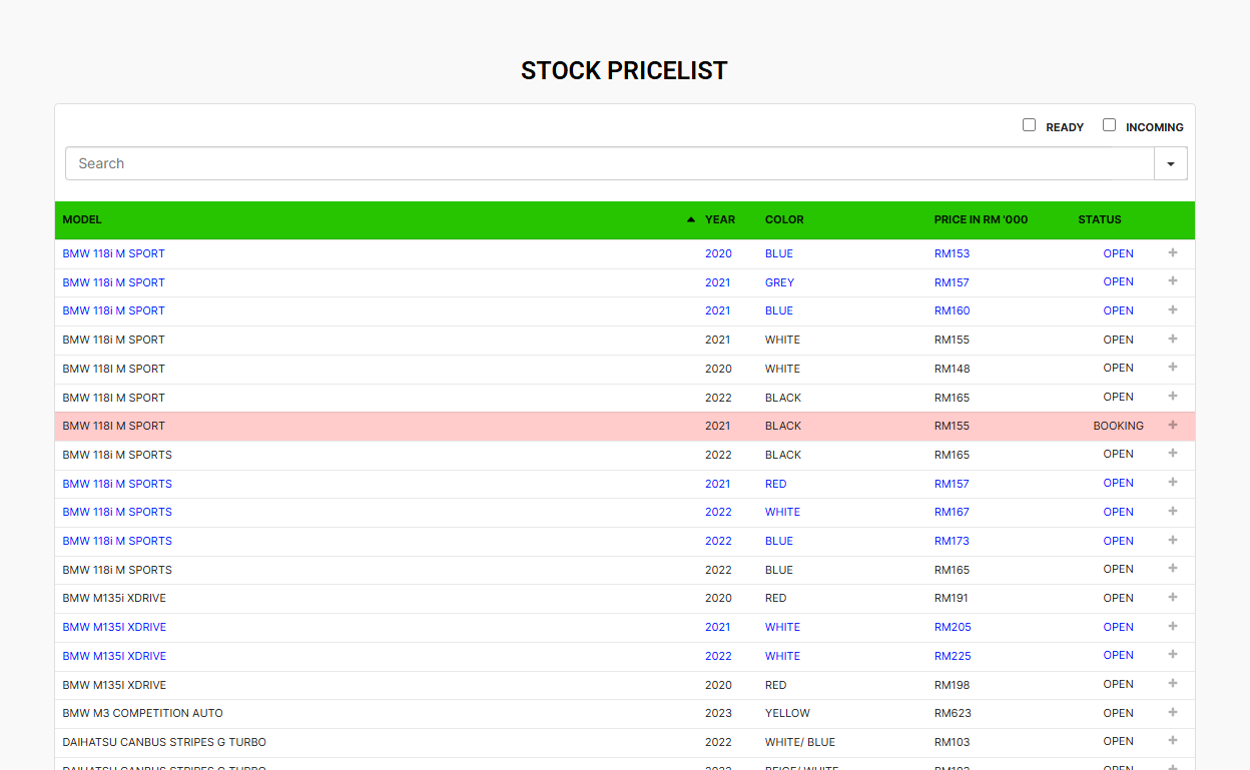Click plus icon on RM225 BMW M135I row
This screenshot has height=770, width=1250.
[1172, 655]
